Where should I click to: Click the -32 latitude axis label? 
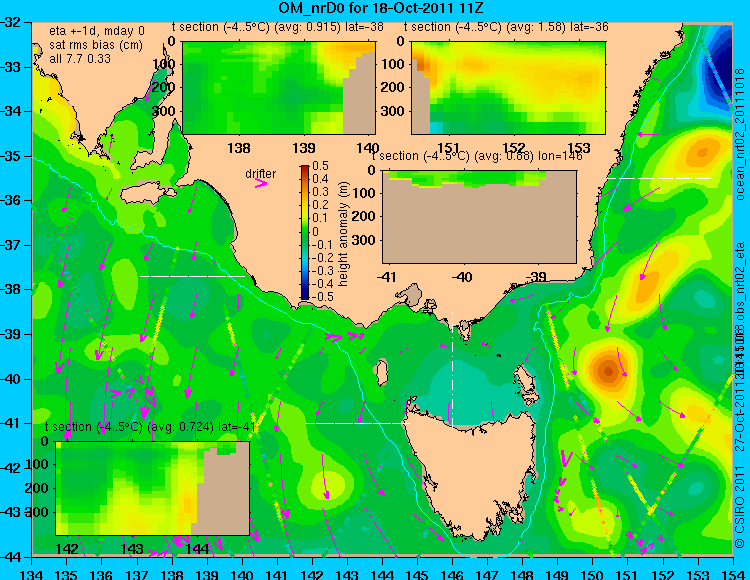(x=11, y=22)
